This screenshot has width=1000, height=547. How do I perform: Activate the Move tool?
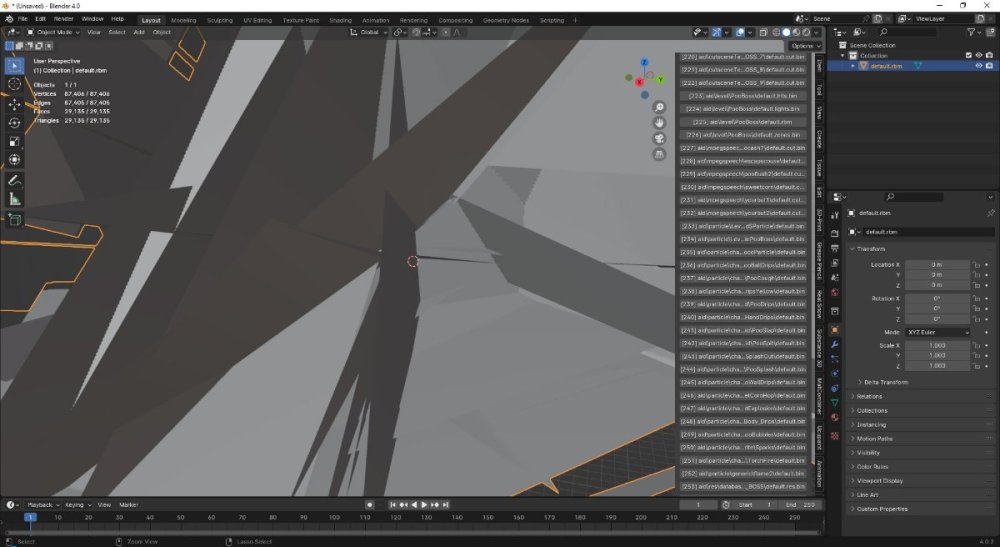[x=14, y=104]
